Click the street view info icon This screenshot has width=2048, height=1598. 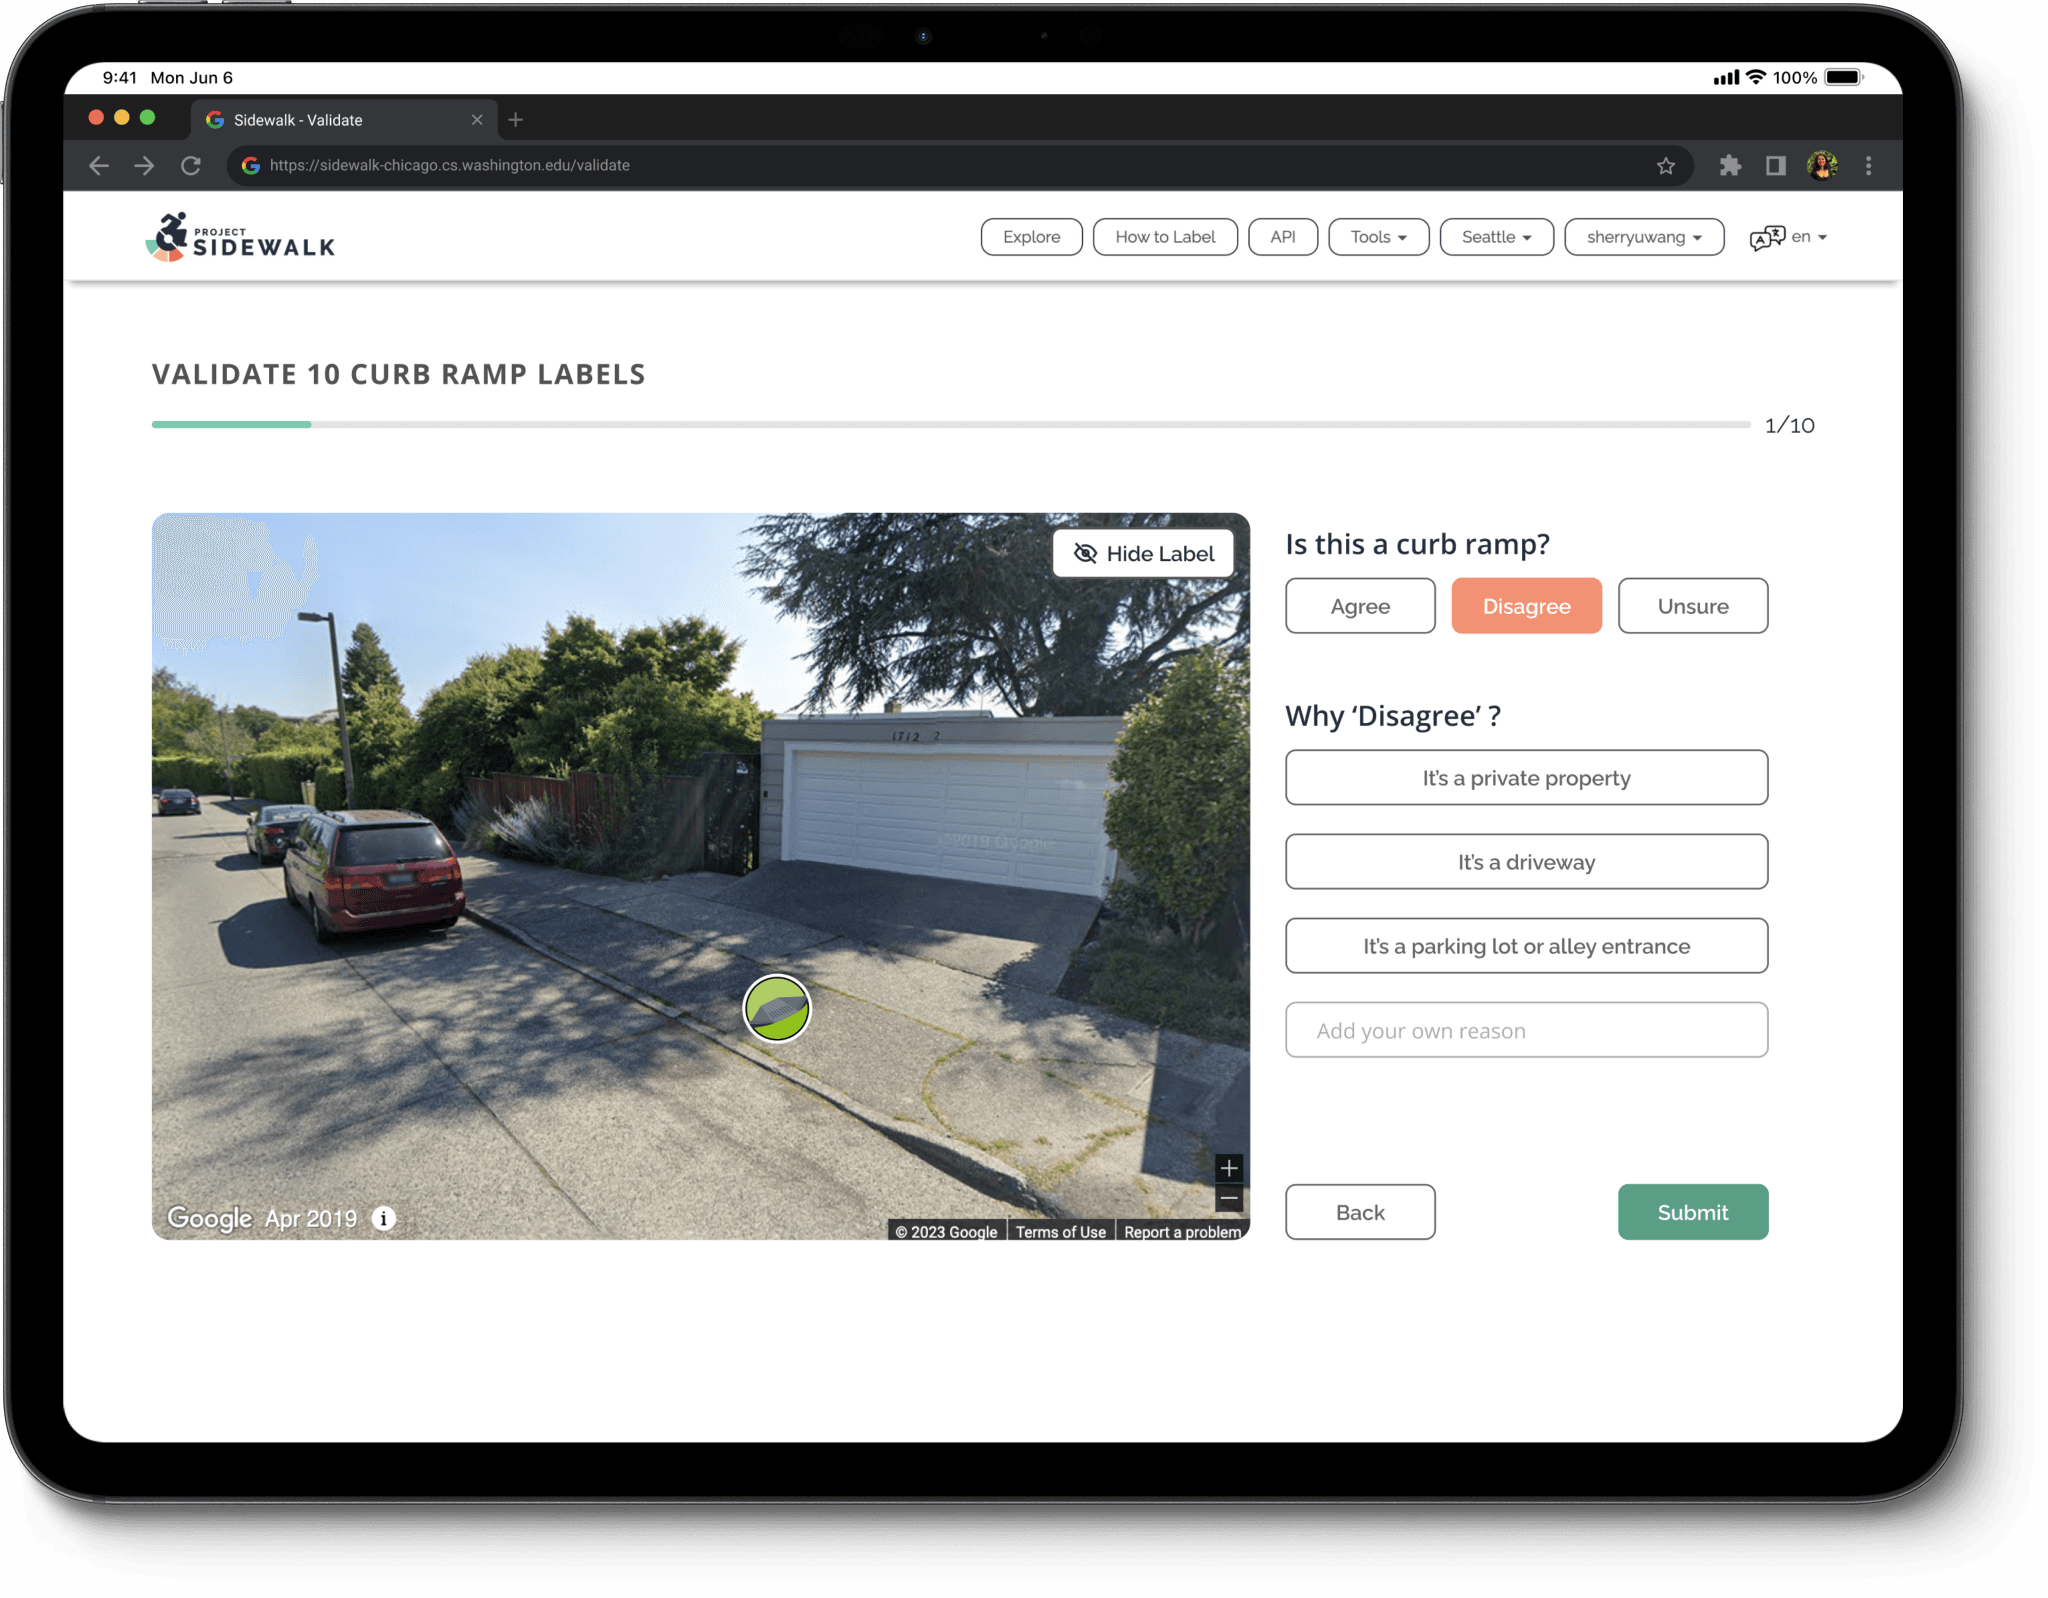tap(384, 1218)
